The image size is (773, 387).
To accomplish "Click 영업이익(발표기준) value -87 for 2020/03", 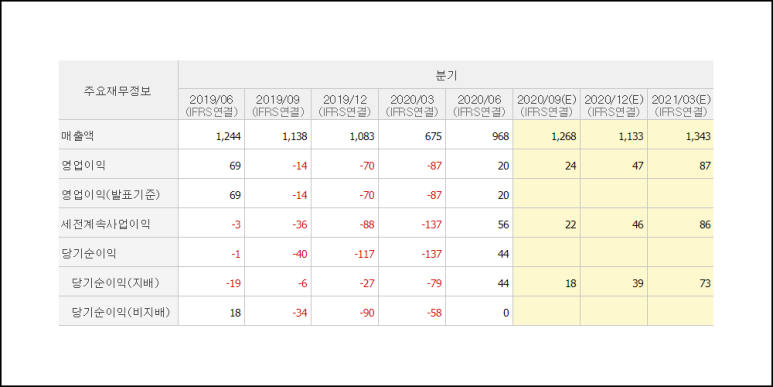I will (433, 195).
